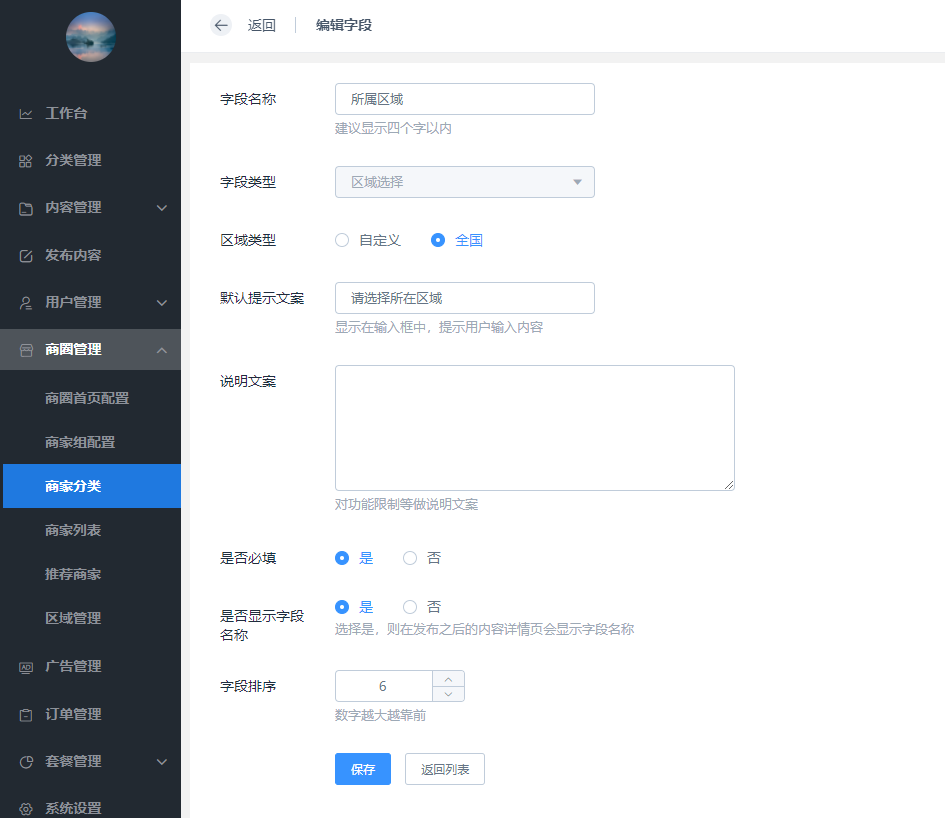Viewport: 945px width, 818px height.
Task: Increase 字段排序 value with up stepper arrow
Action: point(449,679)
